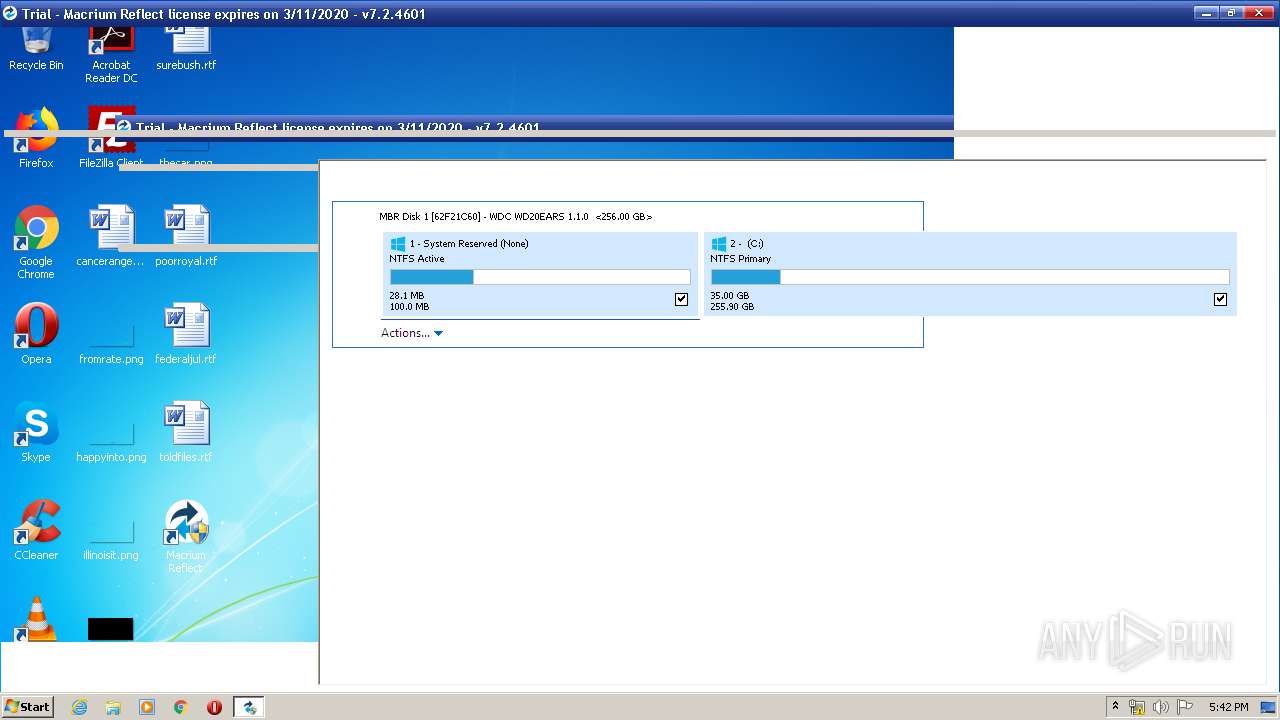Open Windows Media Player taskbar icon

(147, 707)
